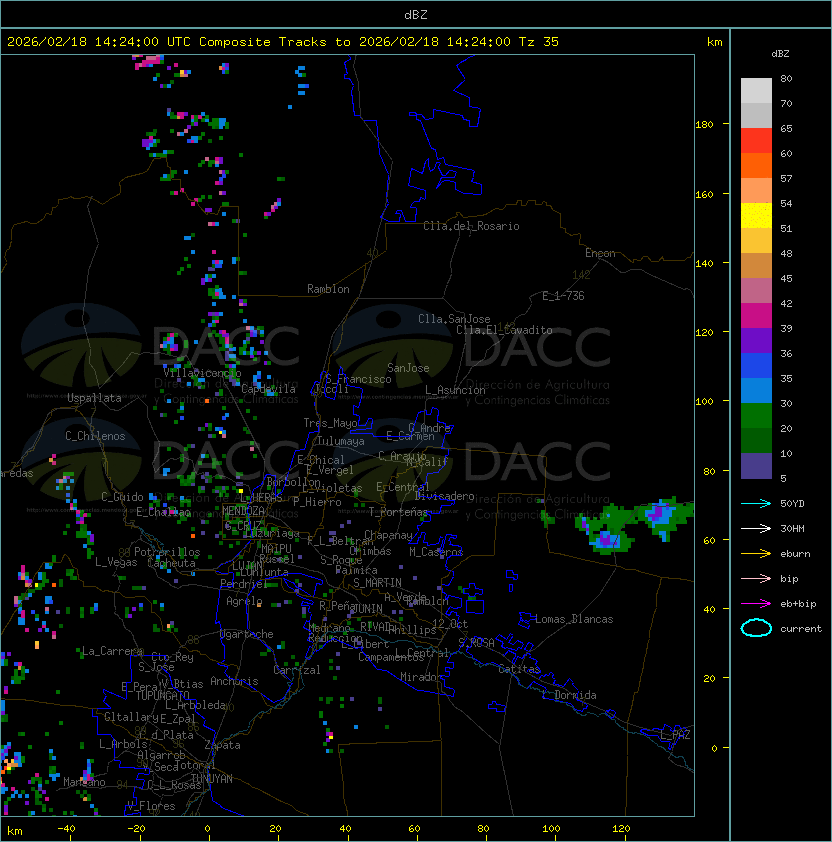Pick the orange swatch between 57 and 60

pyautogui.click(x=756, y=165)
